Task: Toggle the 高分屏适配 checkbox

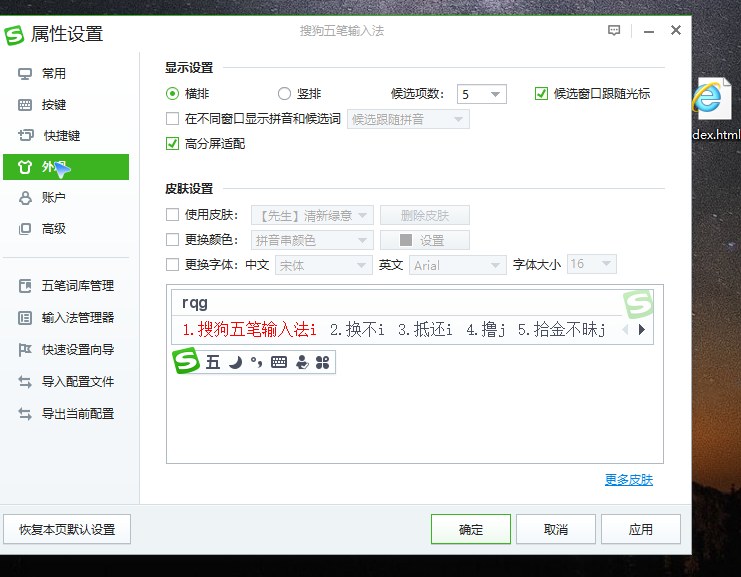Action: click(172, 143)
